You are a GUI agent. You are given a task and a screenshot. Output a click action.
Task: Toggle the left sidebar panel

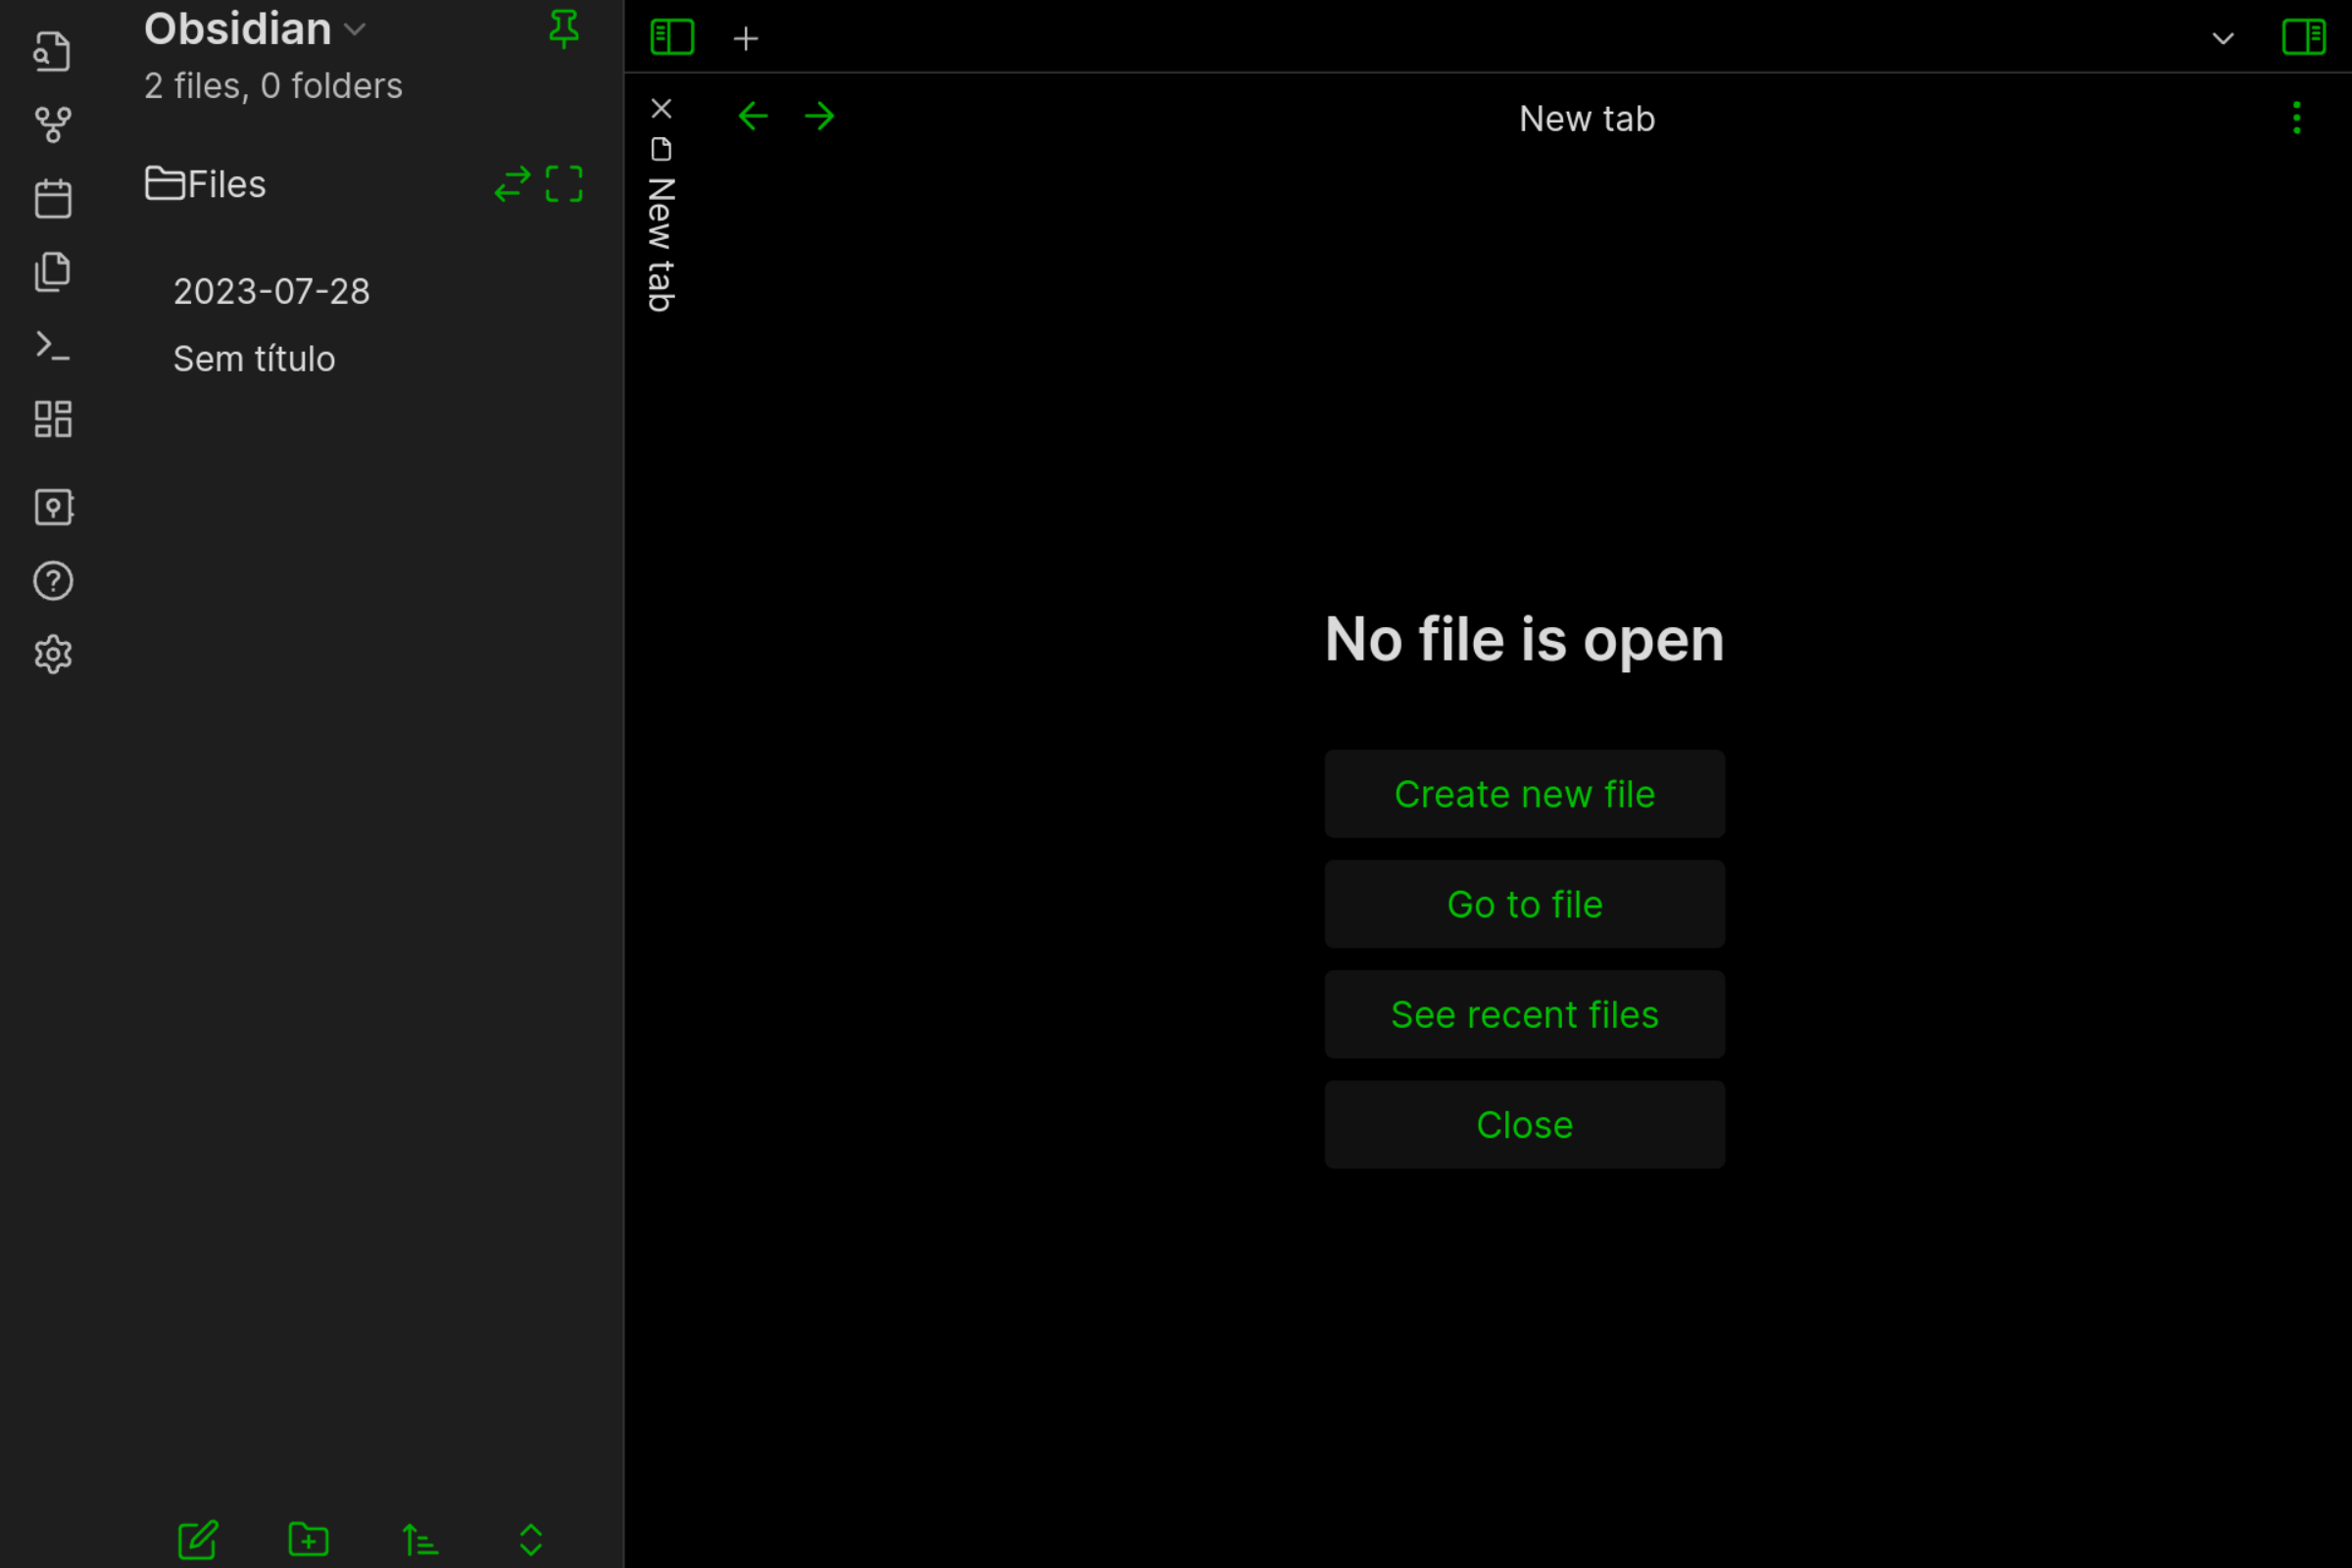671,37
